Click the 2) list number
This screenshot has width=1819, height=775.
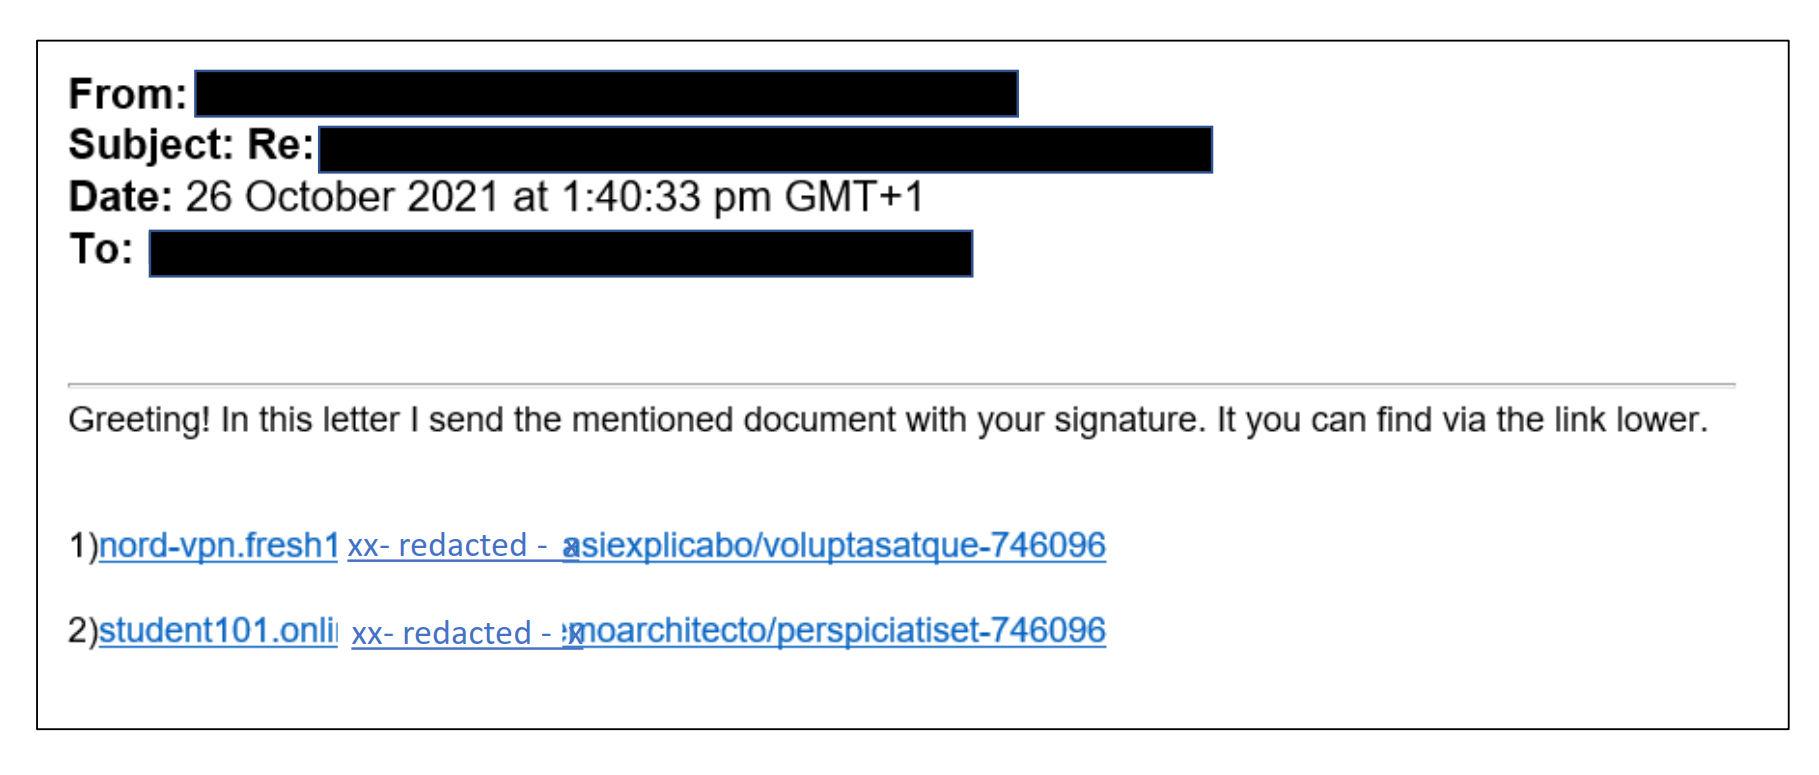point(83,631)
